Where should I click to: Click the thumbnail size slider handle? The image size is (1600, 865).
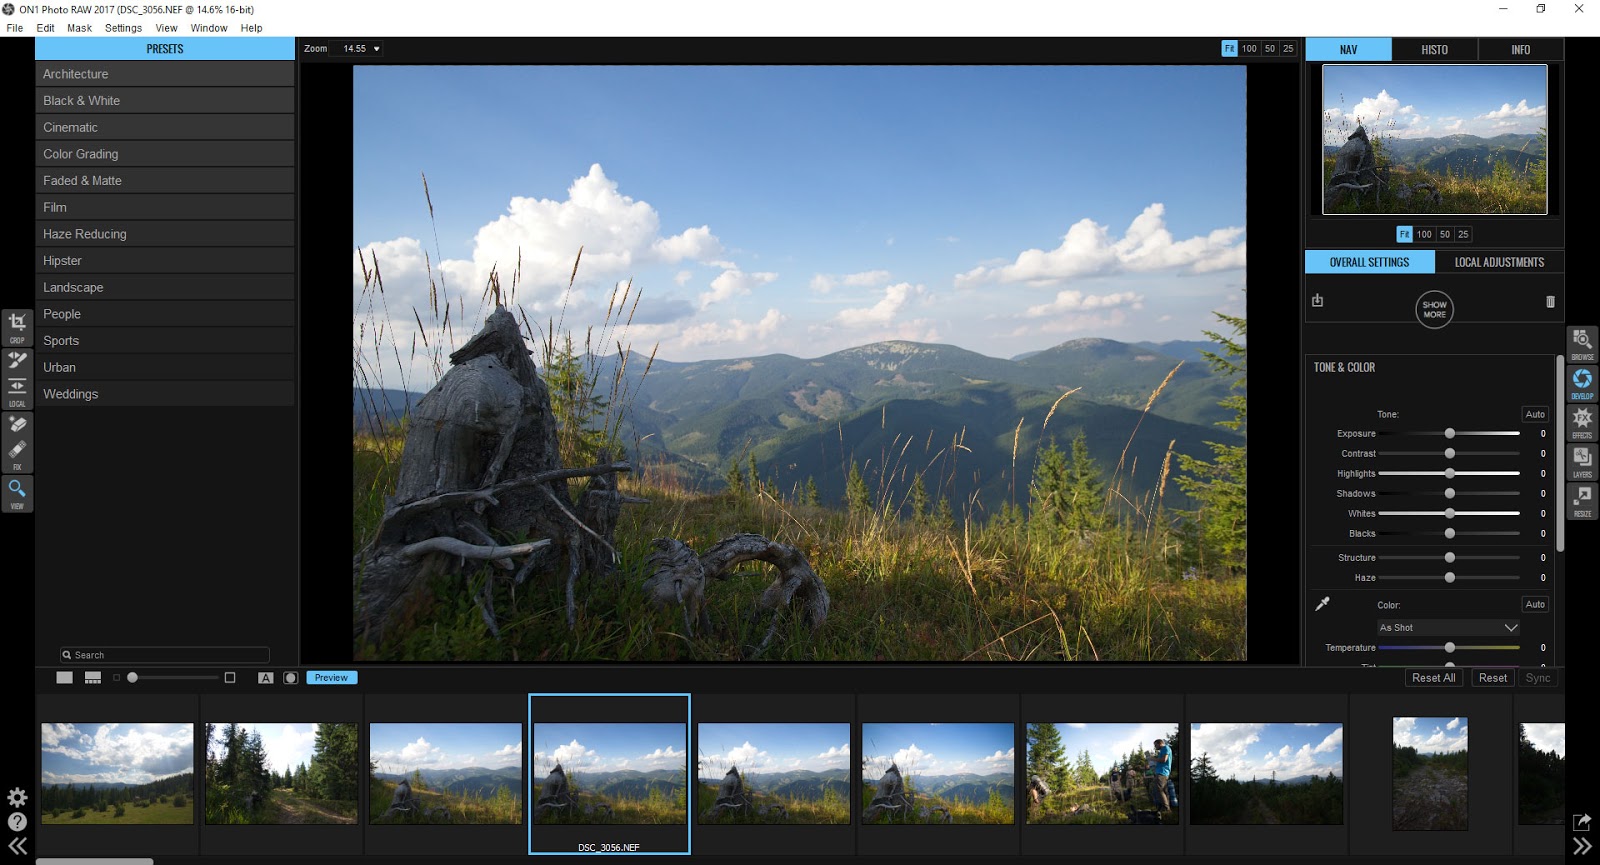click(132, 677)
